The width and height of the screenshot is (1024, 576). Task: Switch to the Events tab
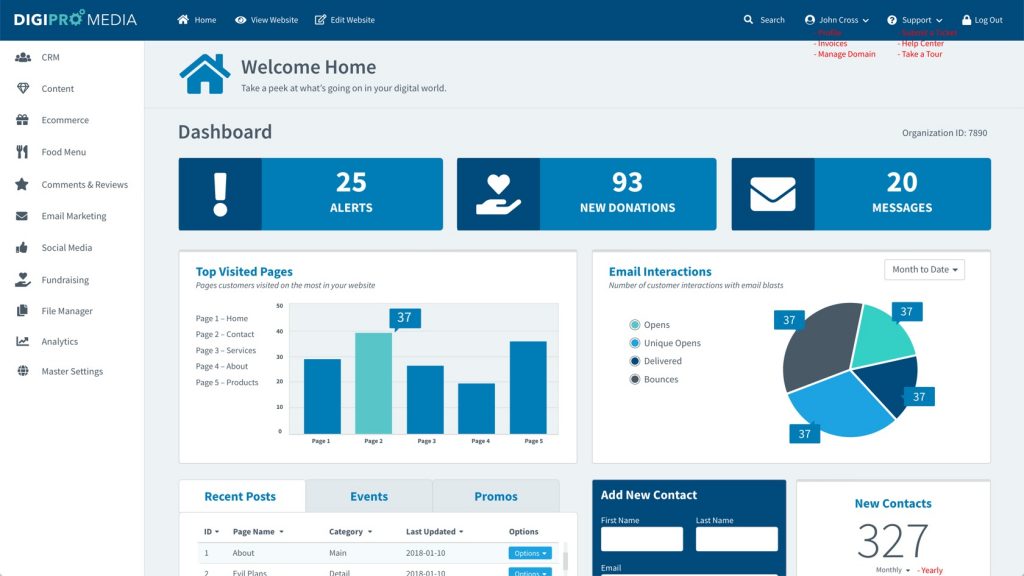coord(369,496)
